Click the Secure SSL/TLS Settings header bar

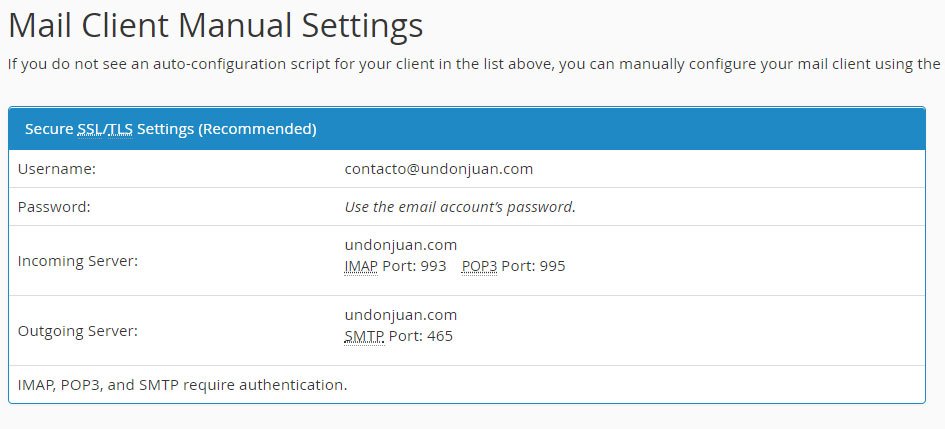[467, 129]
